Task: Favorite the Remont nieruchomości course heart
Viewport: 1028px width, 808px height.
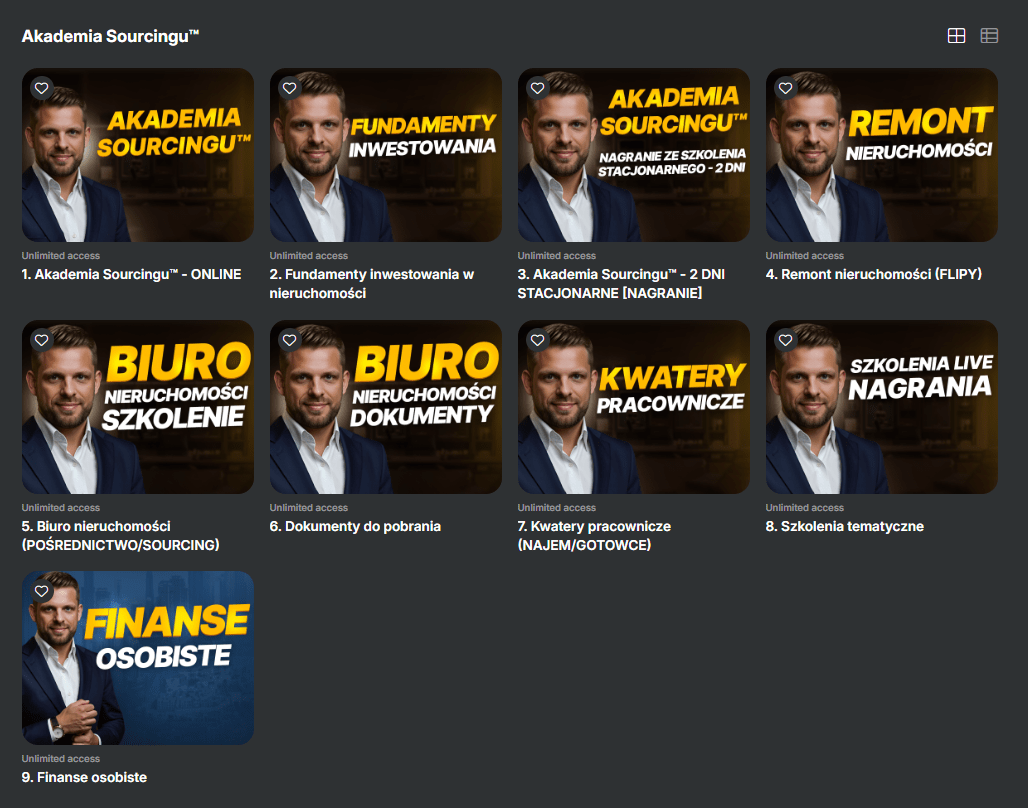Action: [785, 88]
